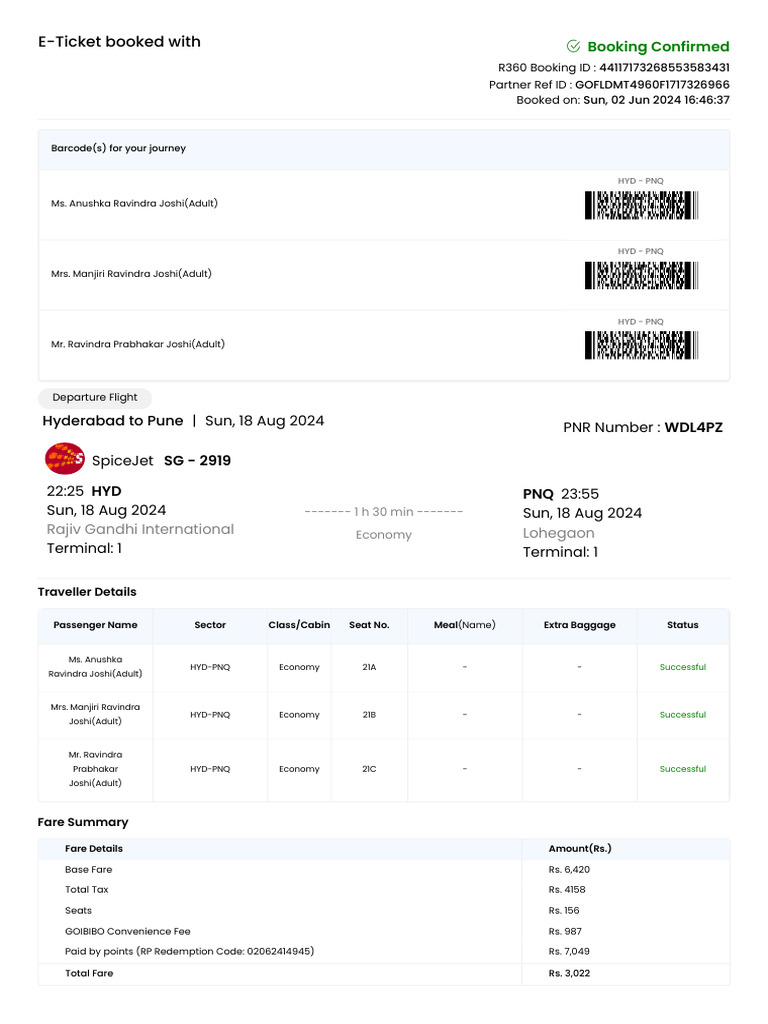Click seat number 21C
This screenshot has height=1024, width=768.
click(369, 769)
